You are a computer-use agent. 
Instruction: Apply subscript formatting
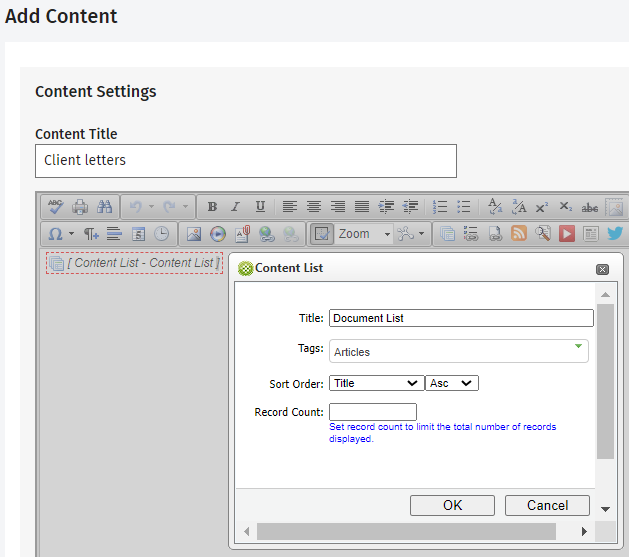[566, 207]
